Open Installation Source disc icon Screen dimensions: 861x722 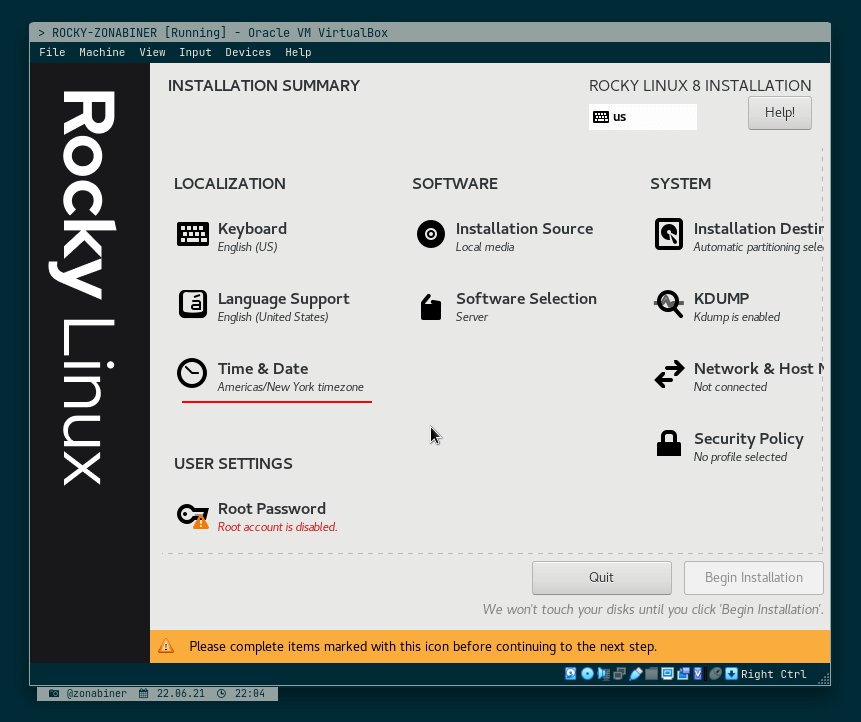click(431, 234)
